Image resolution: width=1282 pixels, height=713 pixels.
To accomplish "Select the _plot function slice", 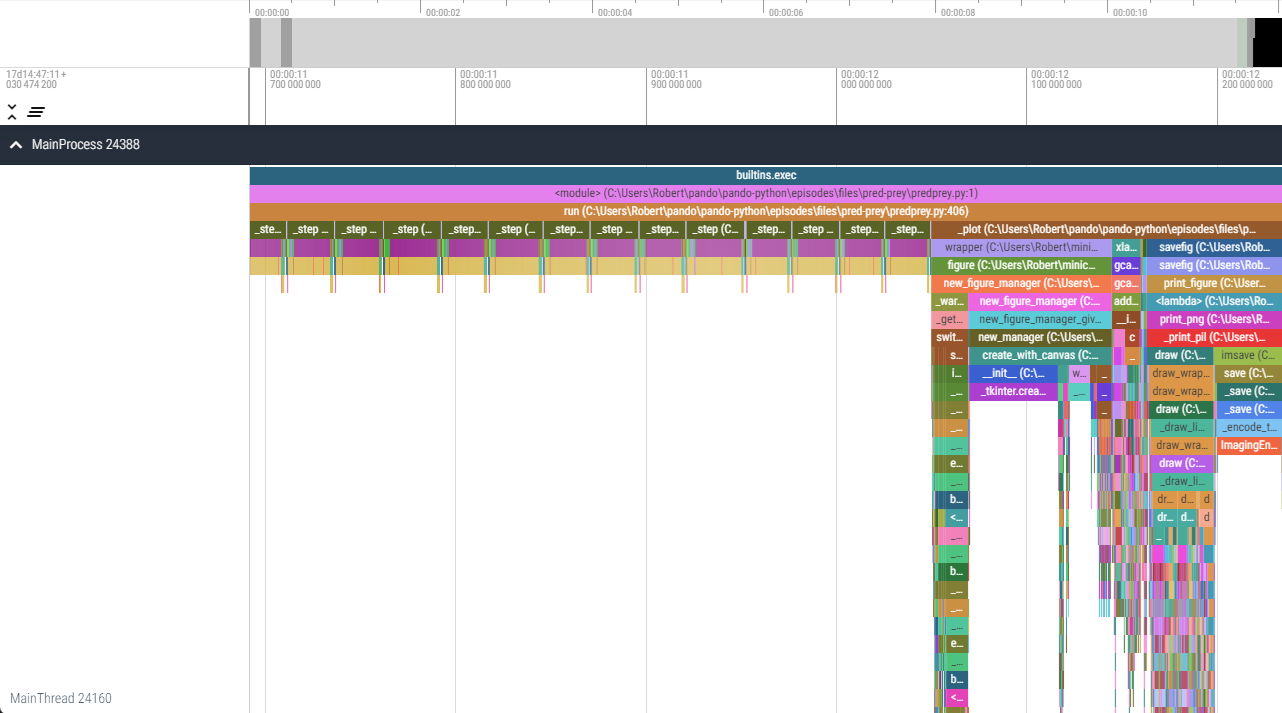I will pyautogui.click(x=1105, y=229).
